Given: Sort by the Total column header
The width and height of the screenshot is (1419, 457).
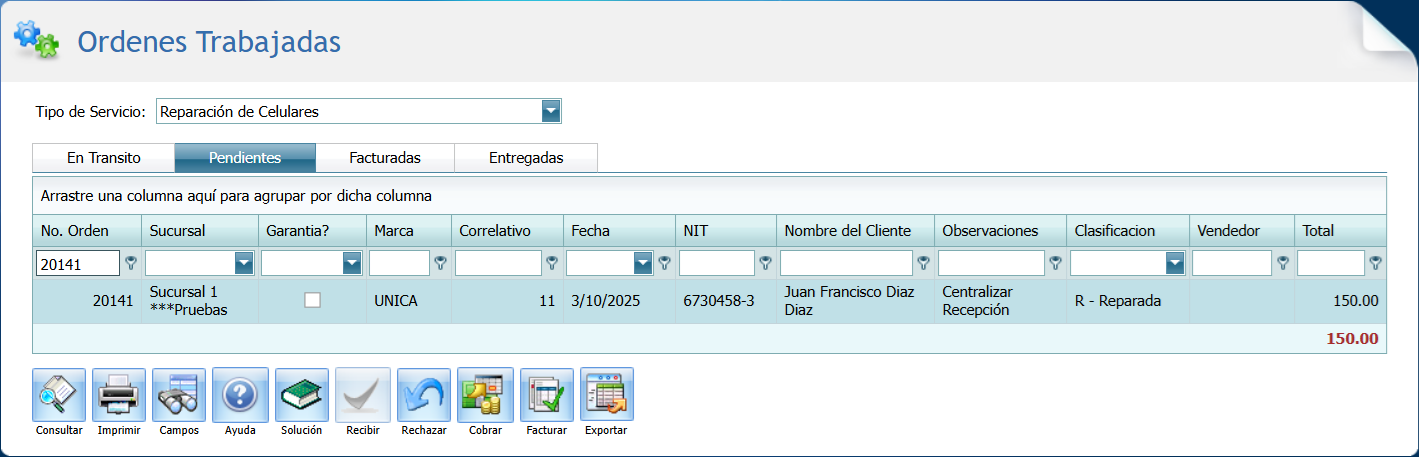Looking at the screenshot, I should [1341, 231].
